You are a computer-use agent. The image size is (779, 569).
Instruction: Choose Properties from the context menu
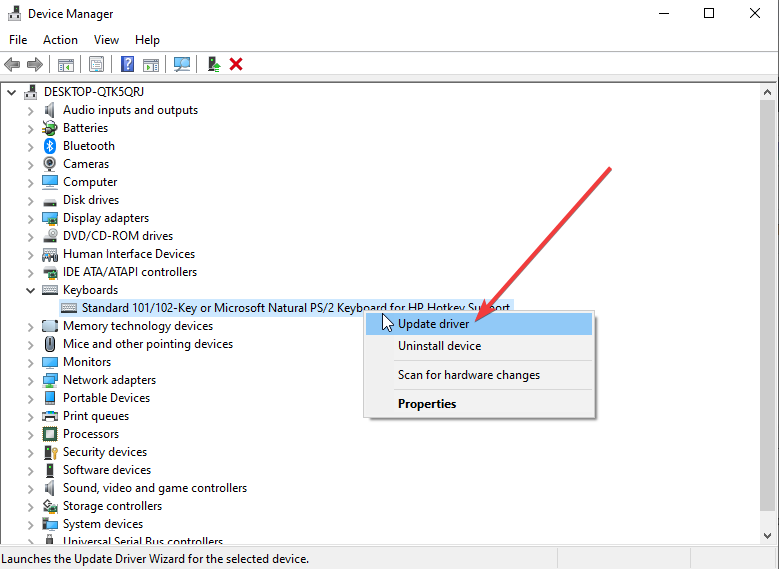click(479, 404)
